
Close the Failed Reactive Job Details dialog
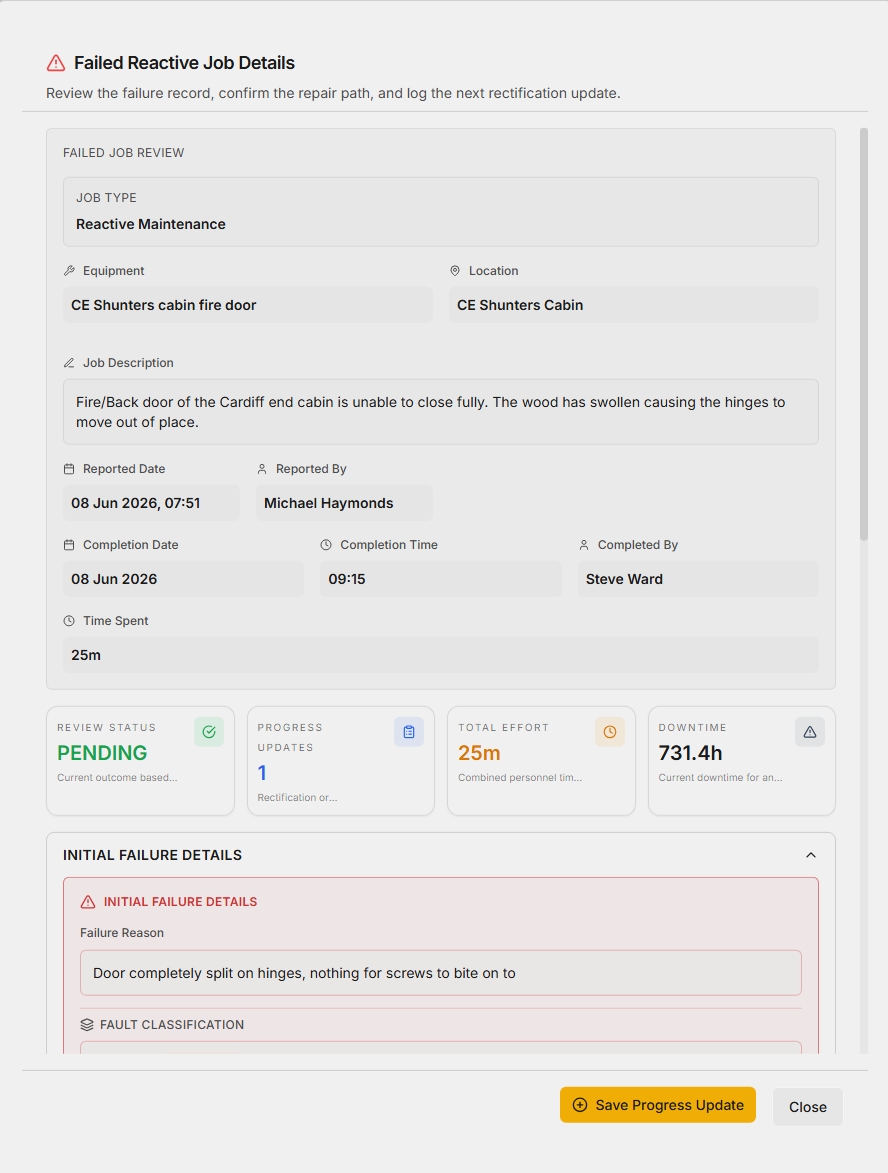[x=808, y=1107]
